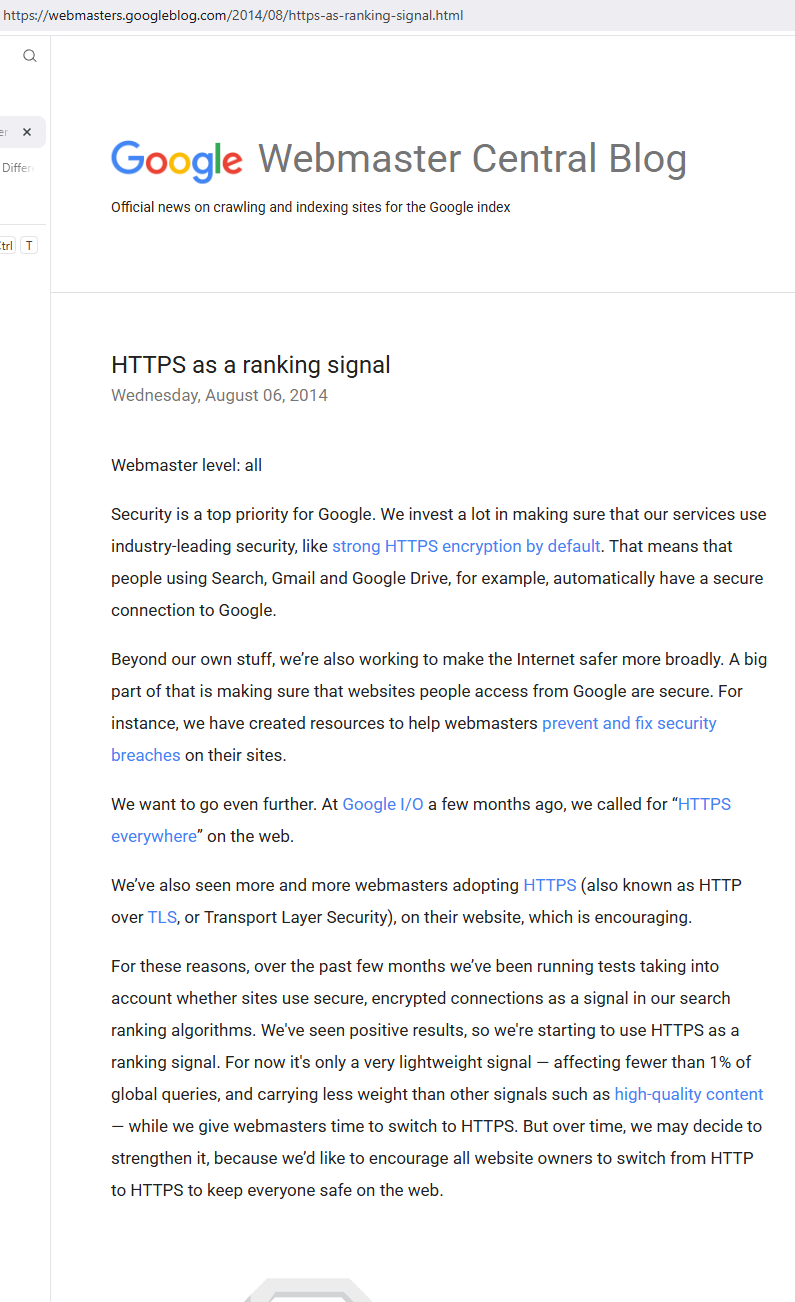This screenshot has width=795, height=1302.
Task: Click the T key badge for new tab
Action: pyautogui.click(x=29, y=245)
